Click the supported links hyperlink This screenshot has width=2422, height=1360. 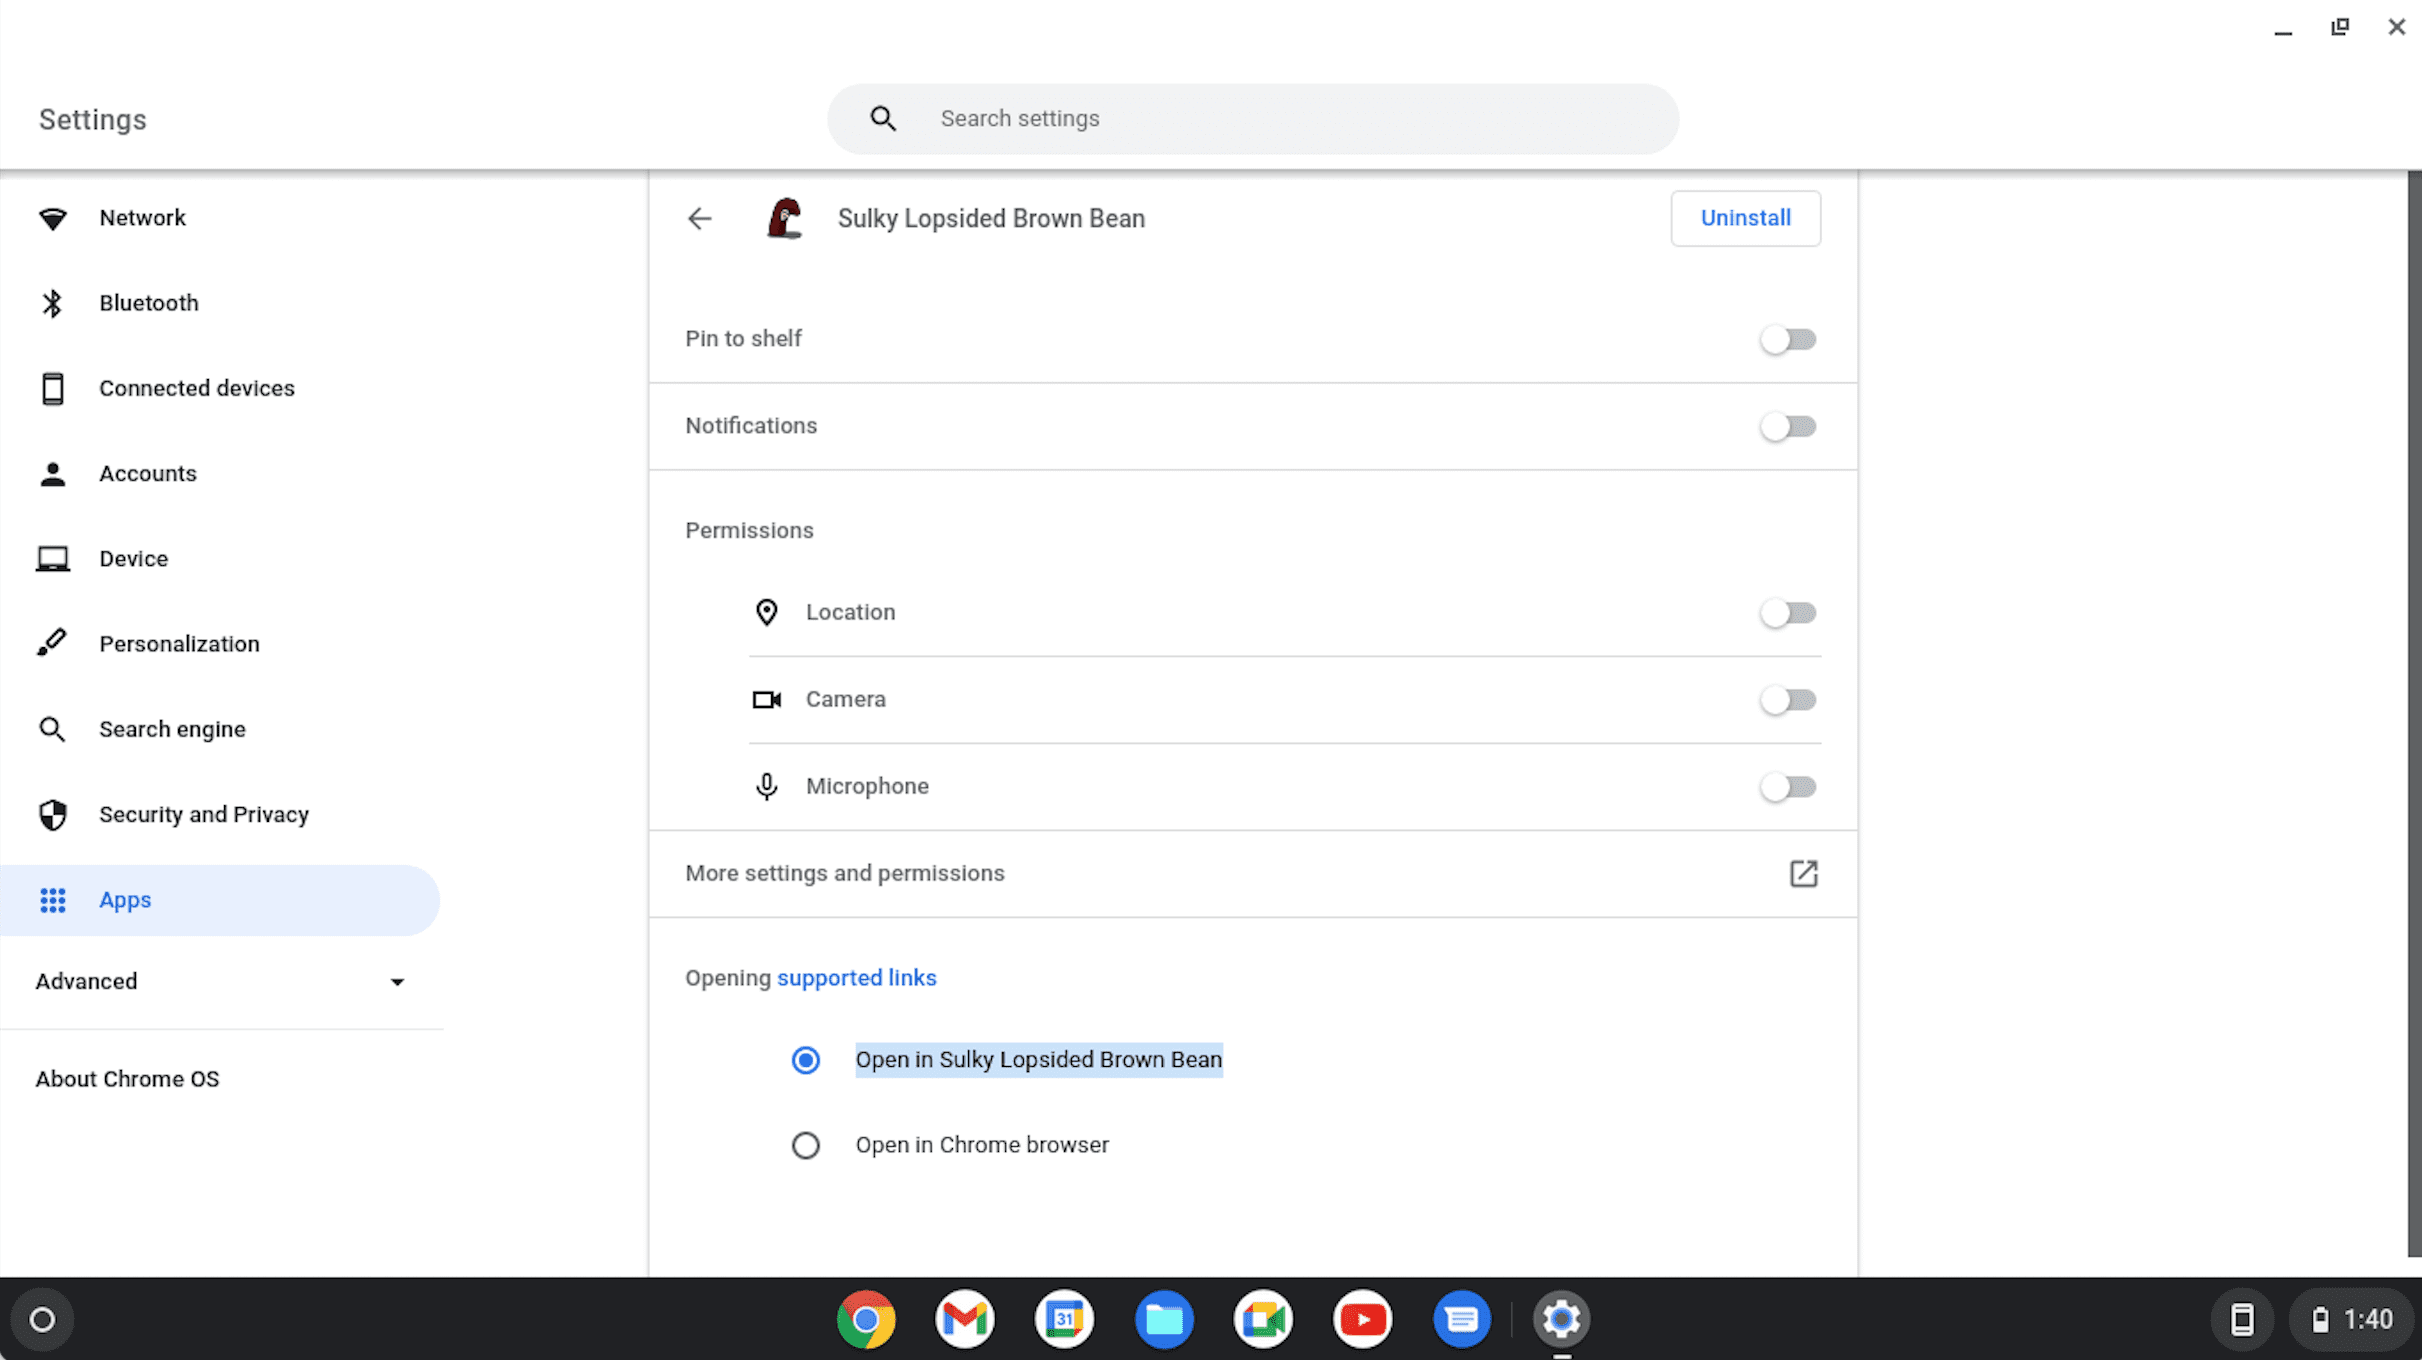coord(857,976)
